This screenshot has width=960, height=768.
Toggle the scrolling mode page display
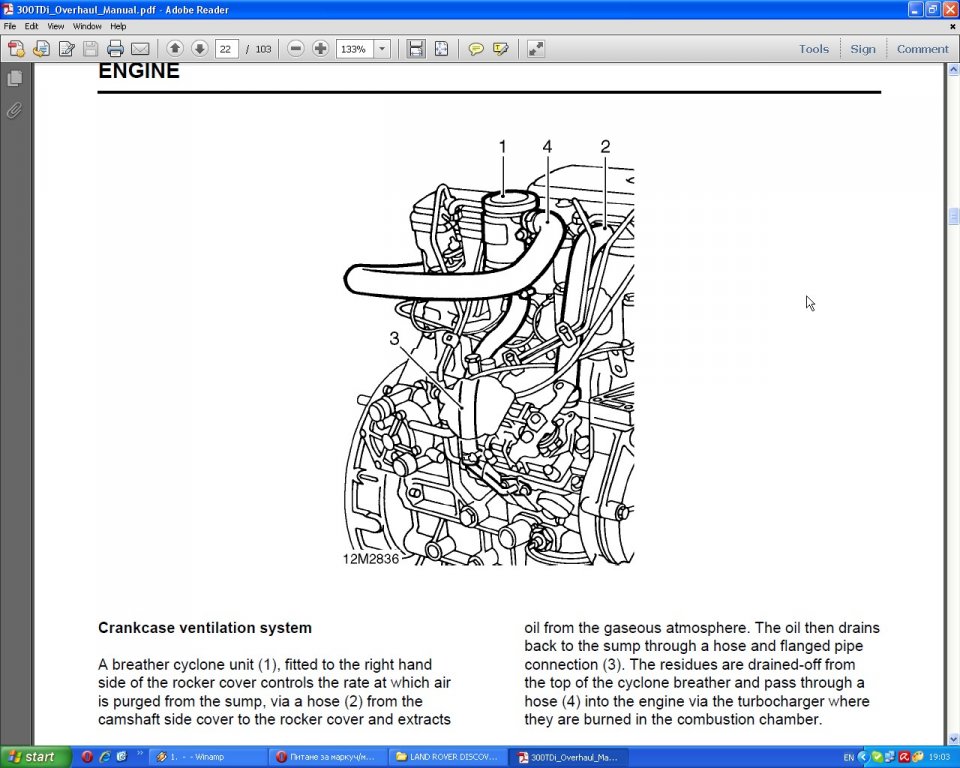pos(416,49)
